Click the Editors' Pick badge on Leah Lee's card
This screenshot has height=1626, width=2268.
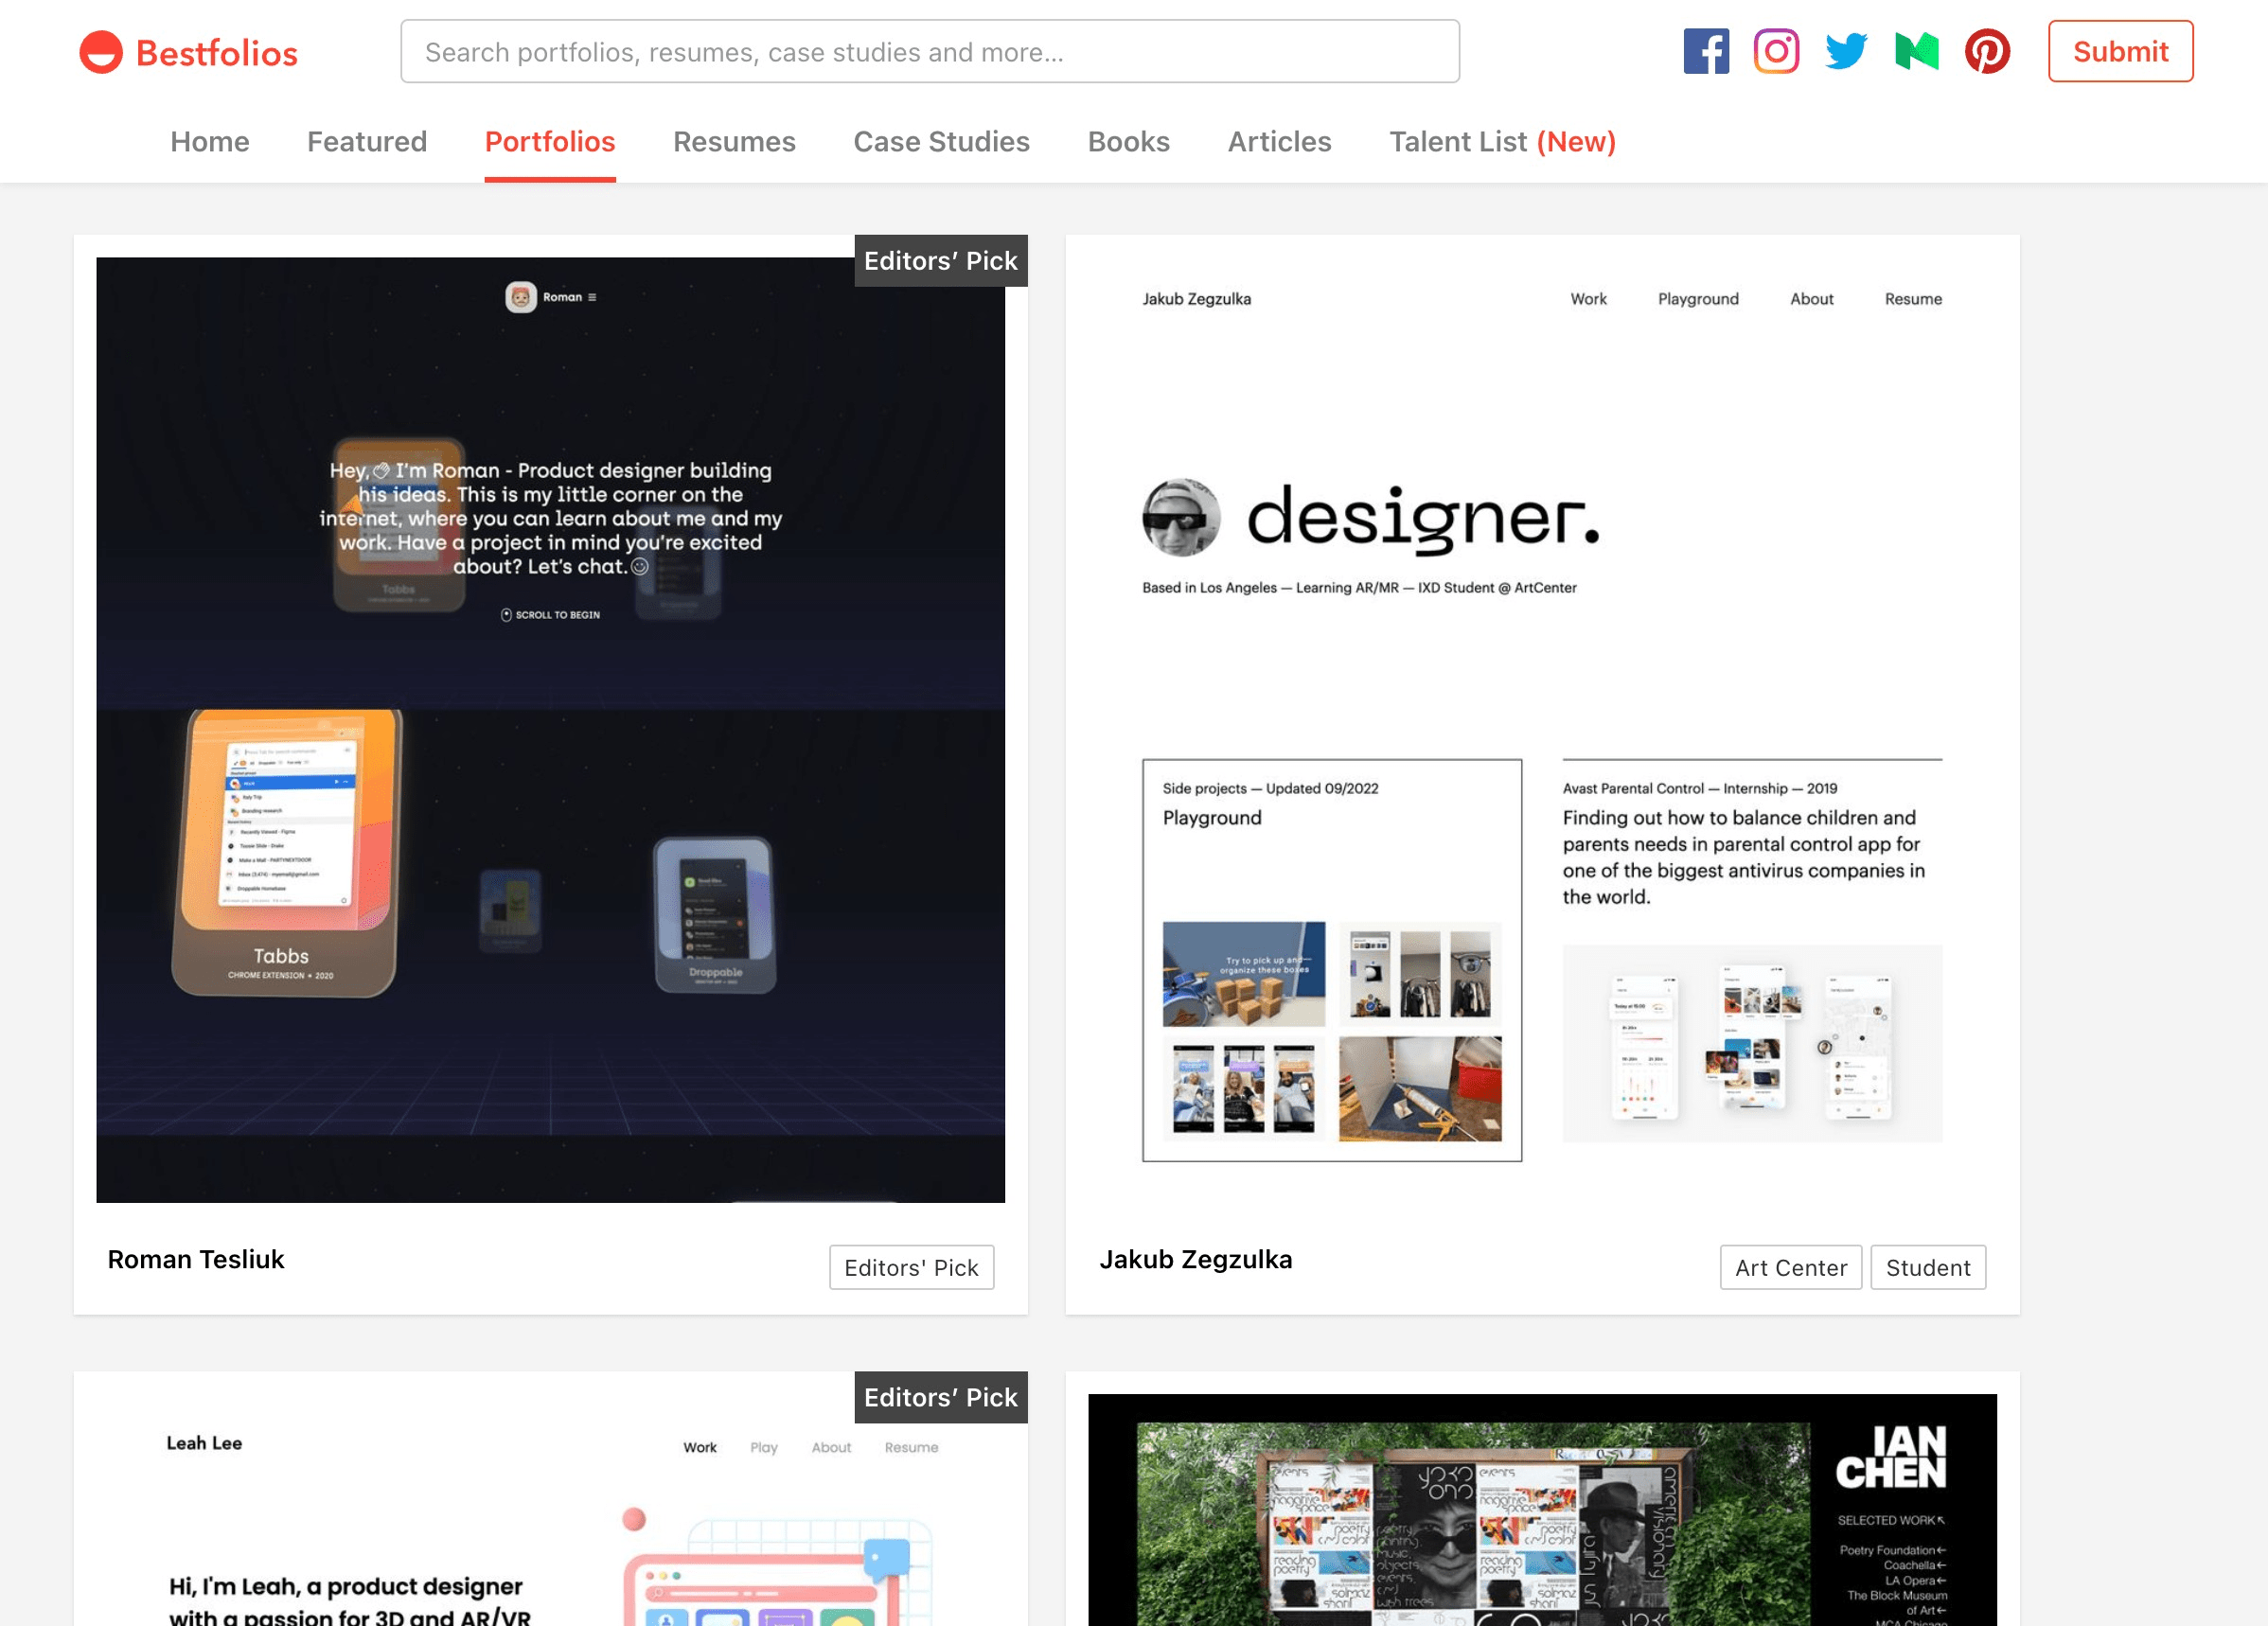pos(940,1397)
